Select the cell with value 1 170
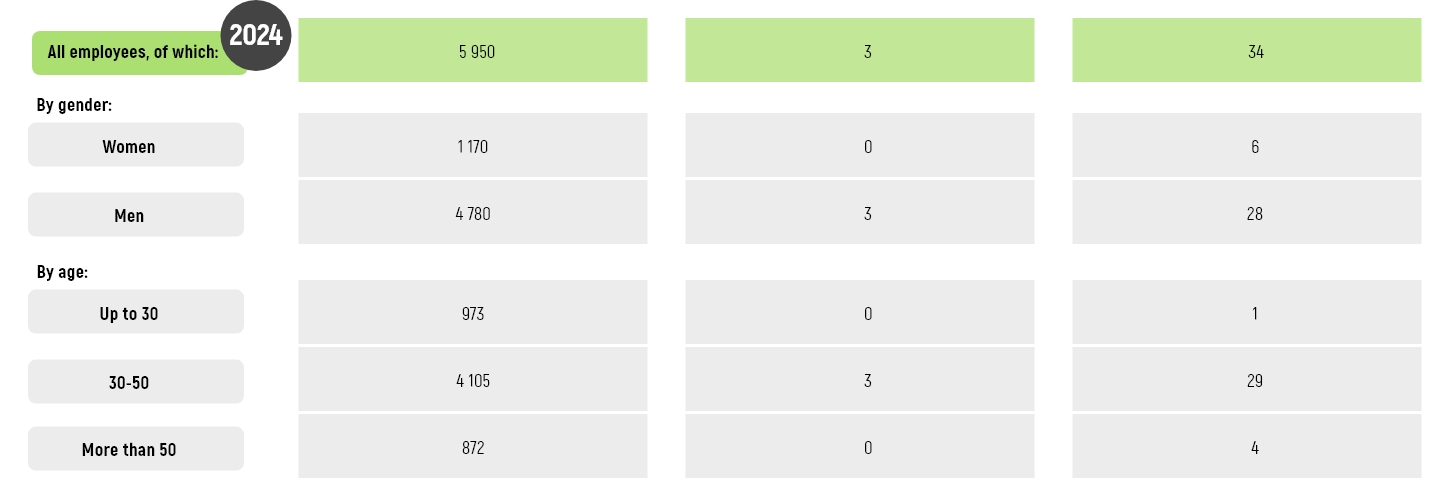Viewport: 1431px width, 478px height. pyautogui.click(x=473, y=146)
